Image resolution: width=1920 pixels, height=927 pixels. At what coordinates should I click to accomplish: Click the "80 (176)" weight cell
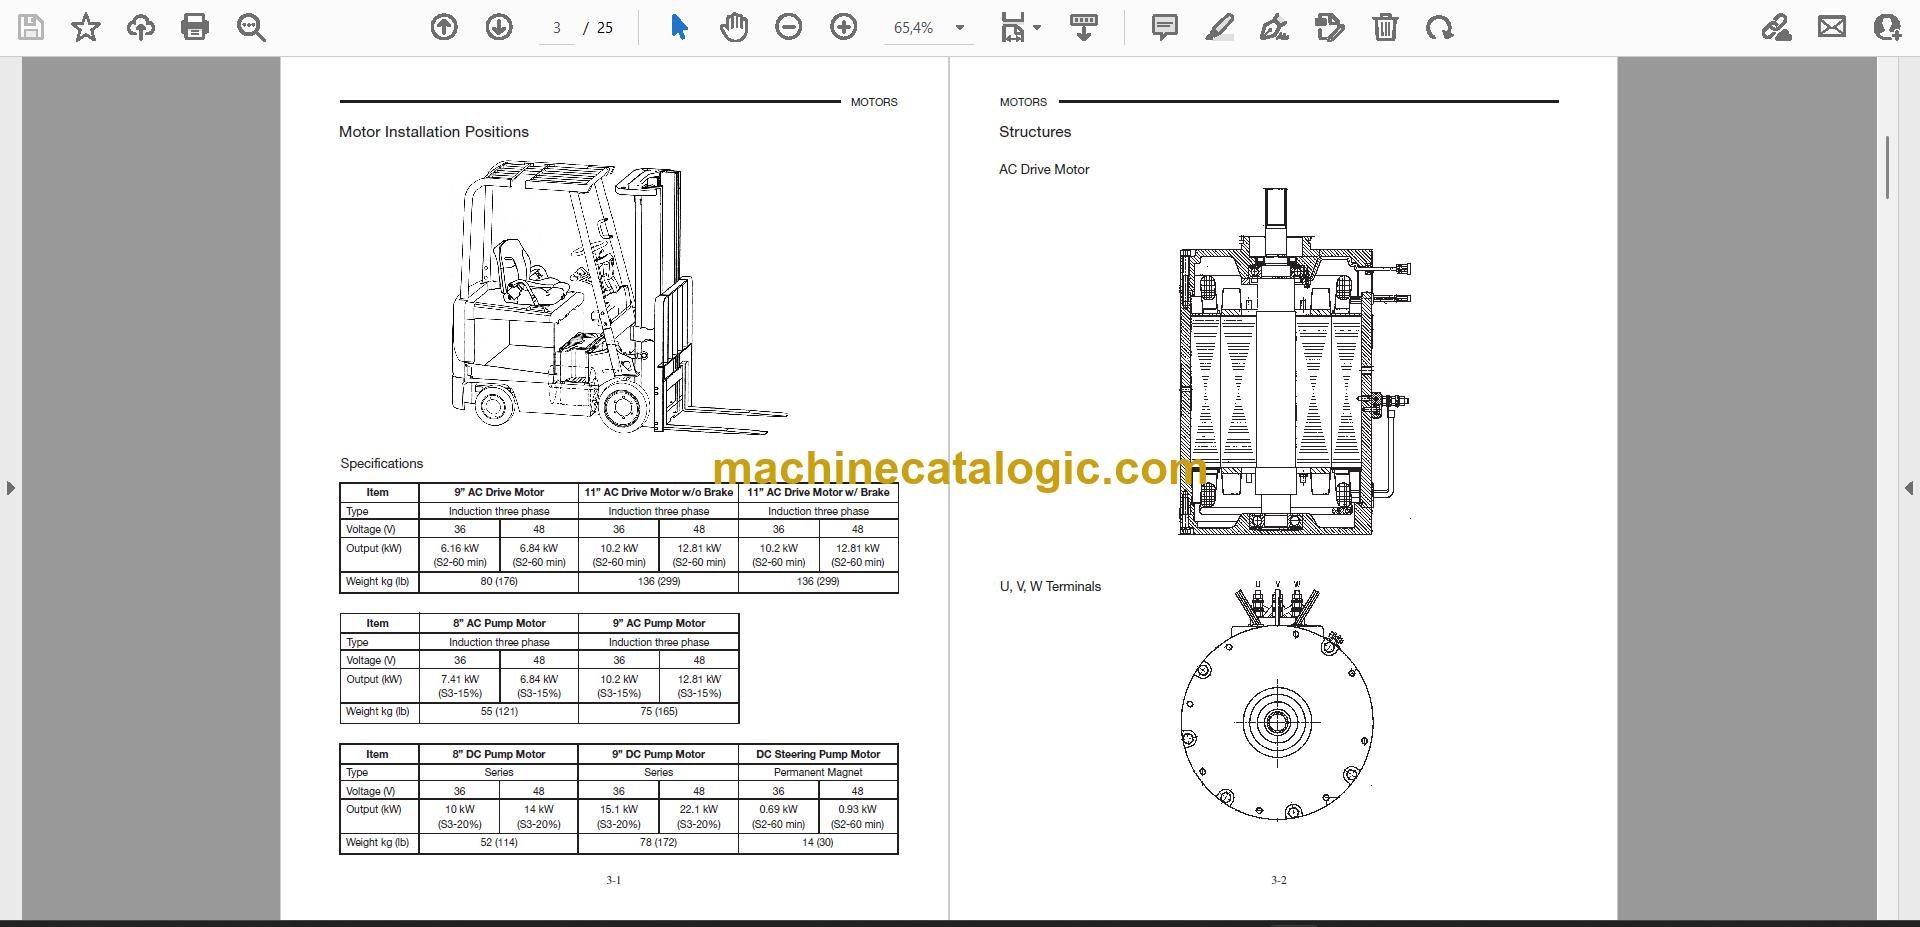pos(499,581)
